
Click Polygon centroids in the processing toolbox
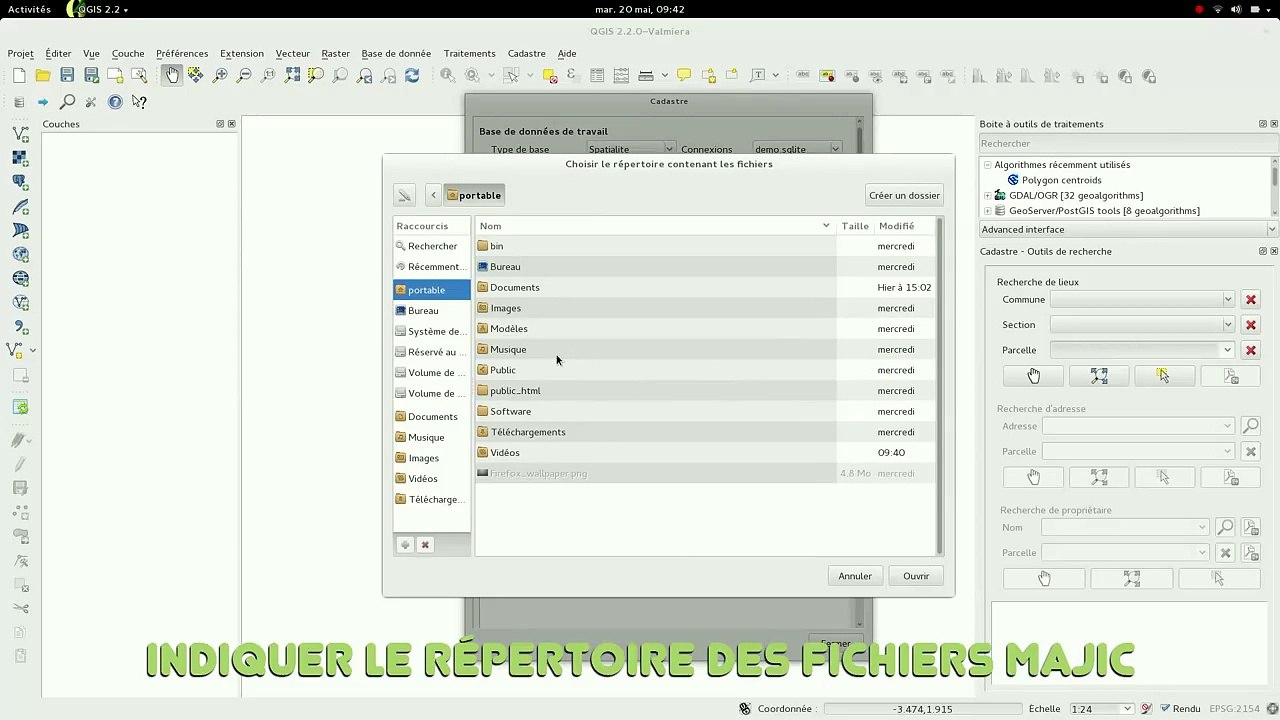pos(1061,180)
